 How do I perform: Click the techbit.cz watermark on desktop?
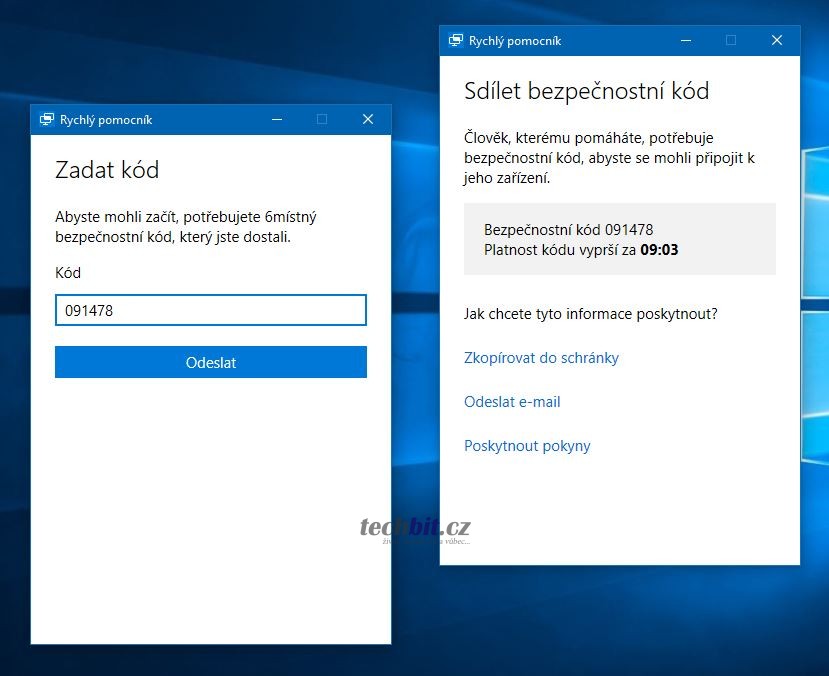[x=415, y=528]
